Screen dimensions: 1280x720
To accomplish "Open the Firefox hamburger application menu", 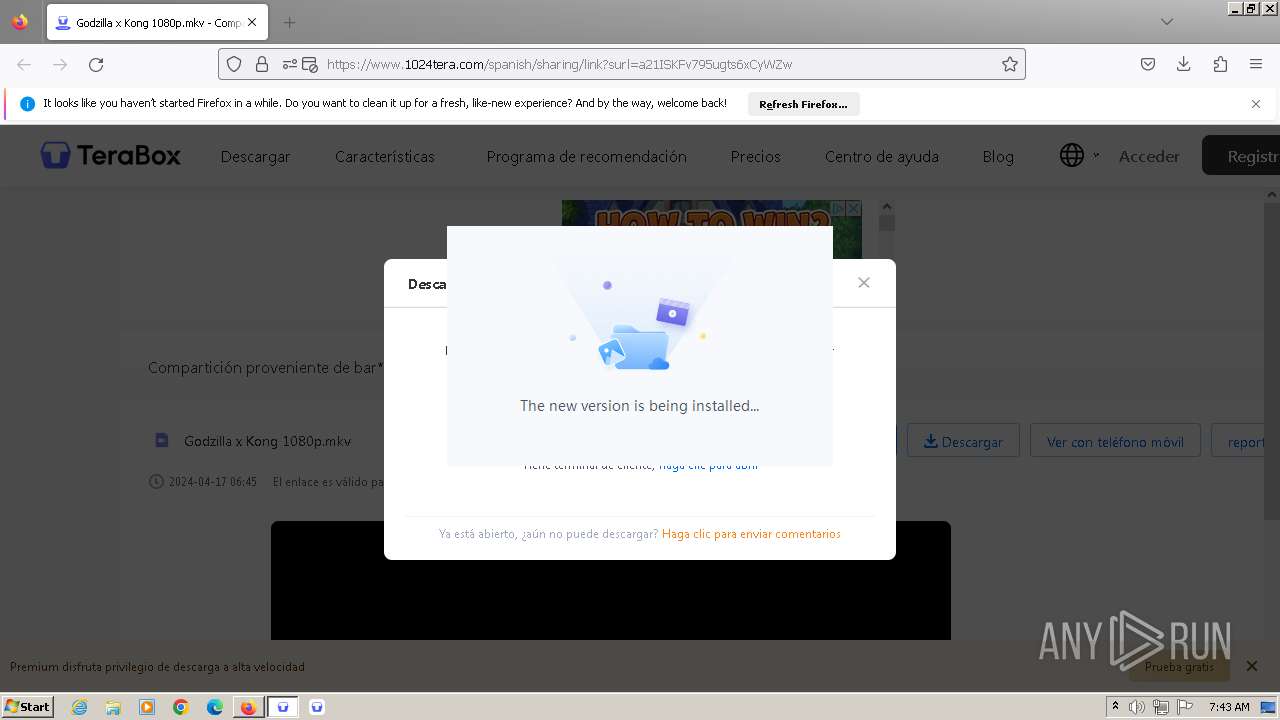I will [x=1256, y=64].
